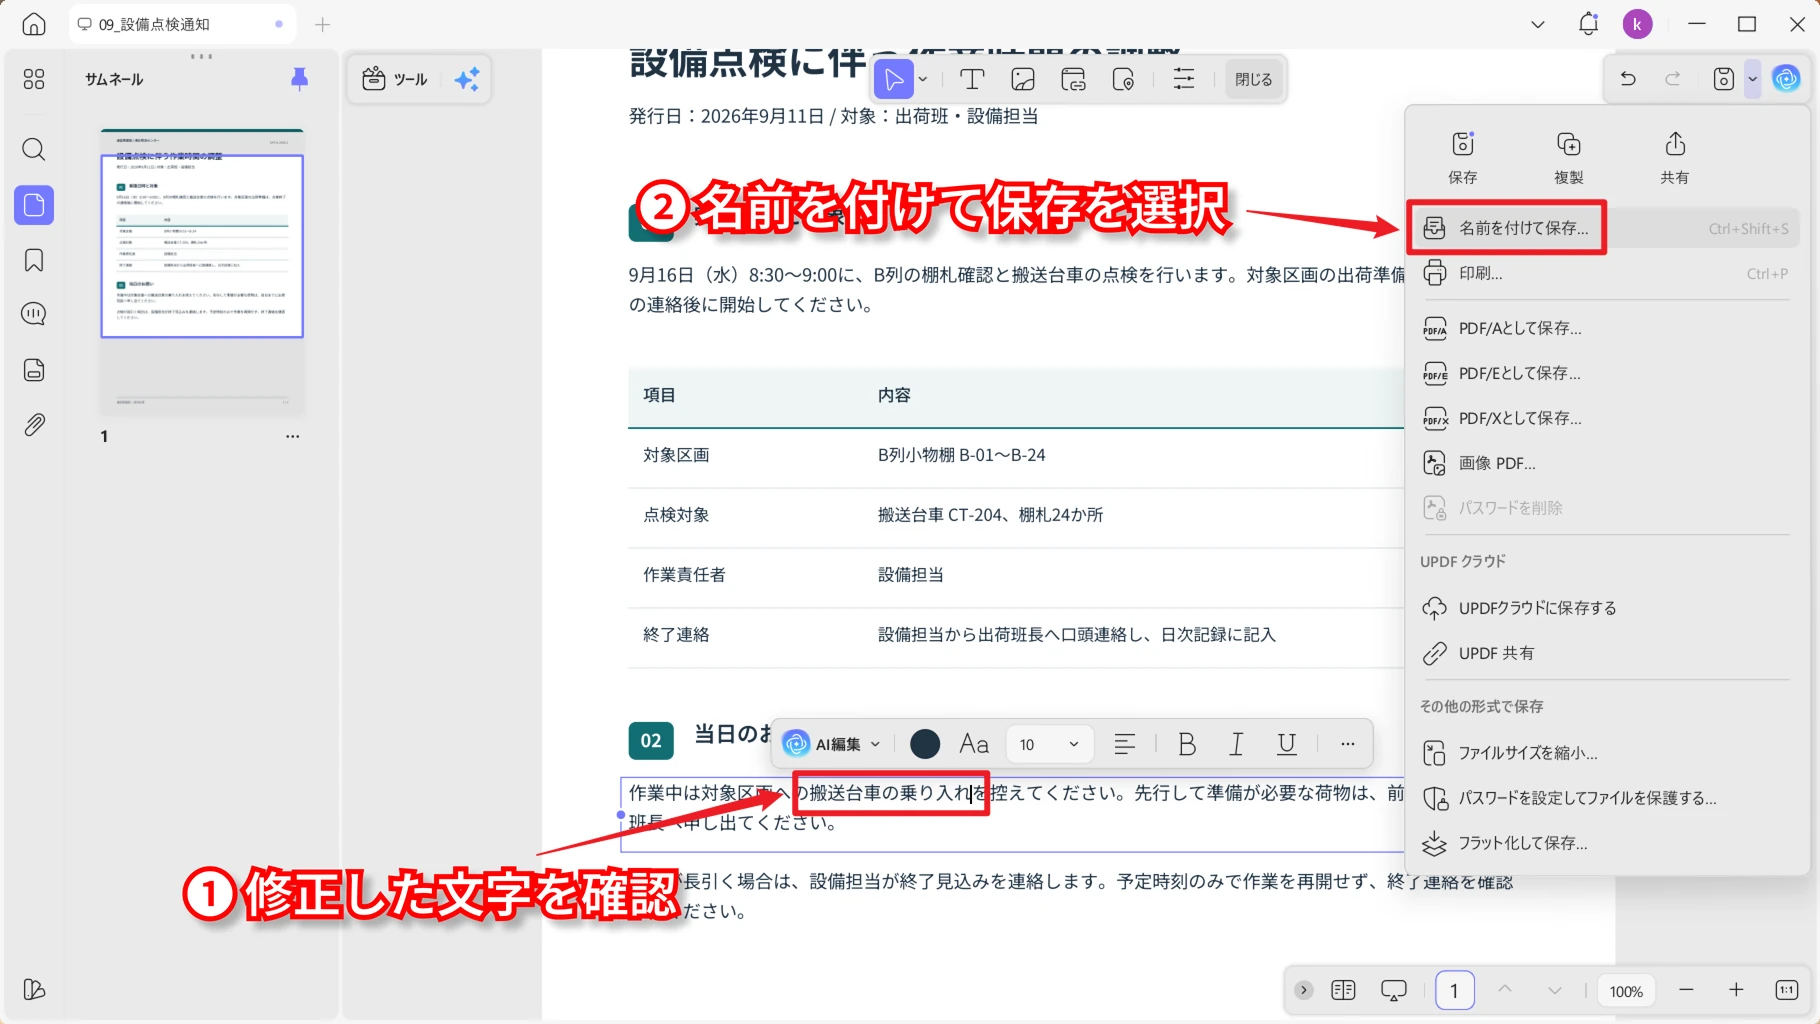This screenshot has height=1024, width=1820.
Task: Select the text edit T tool
Action: coord(972,79)
